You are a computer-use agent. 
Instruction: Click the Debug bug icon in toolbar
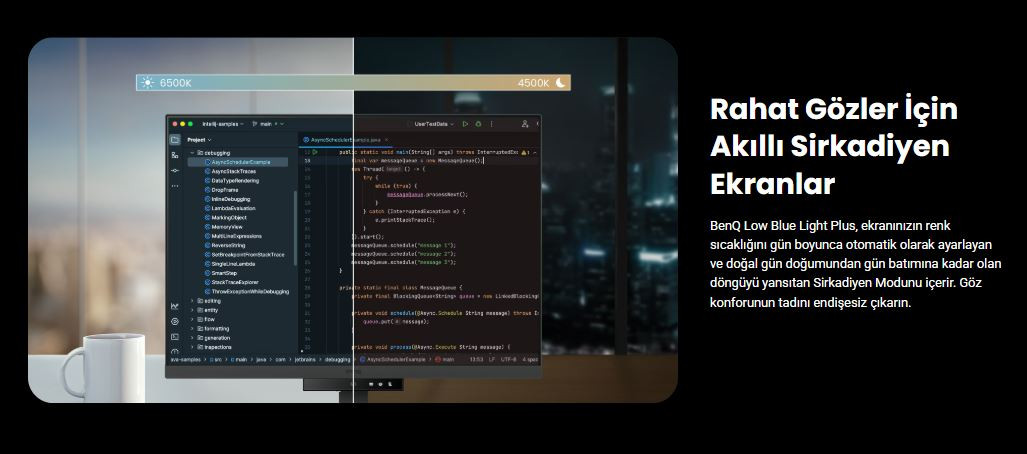[x=479, y=124]
